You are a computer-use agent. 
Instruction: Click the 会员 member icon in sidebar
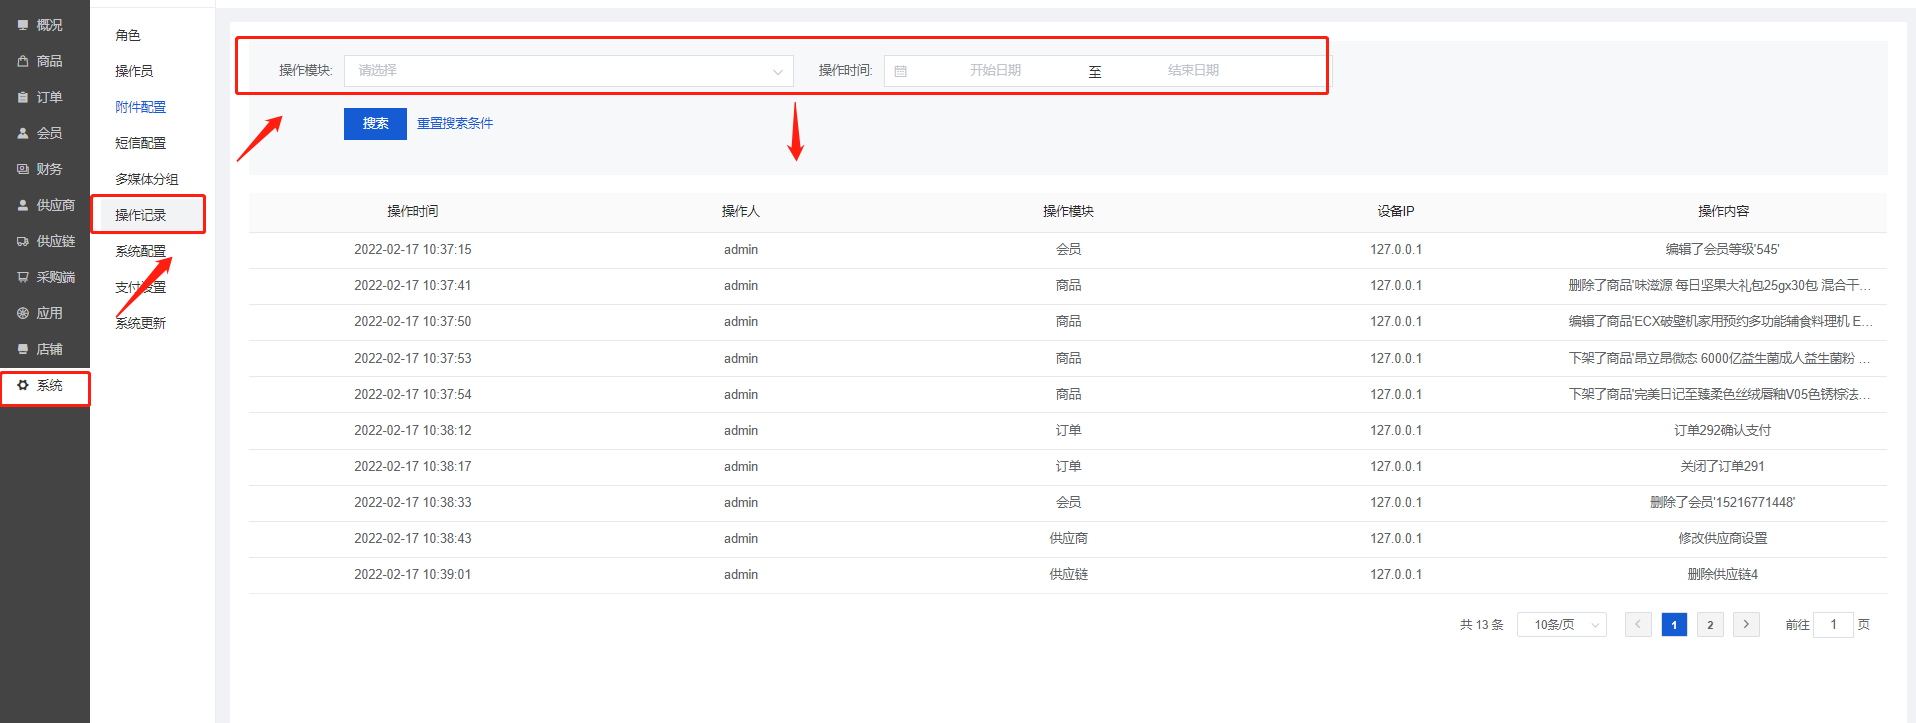[23, 133]
